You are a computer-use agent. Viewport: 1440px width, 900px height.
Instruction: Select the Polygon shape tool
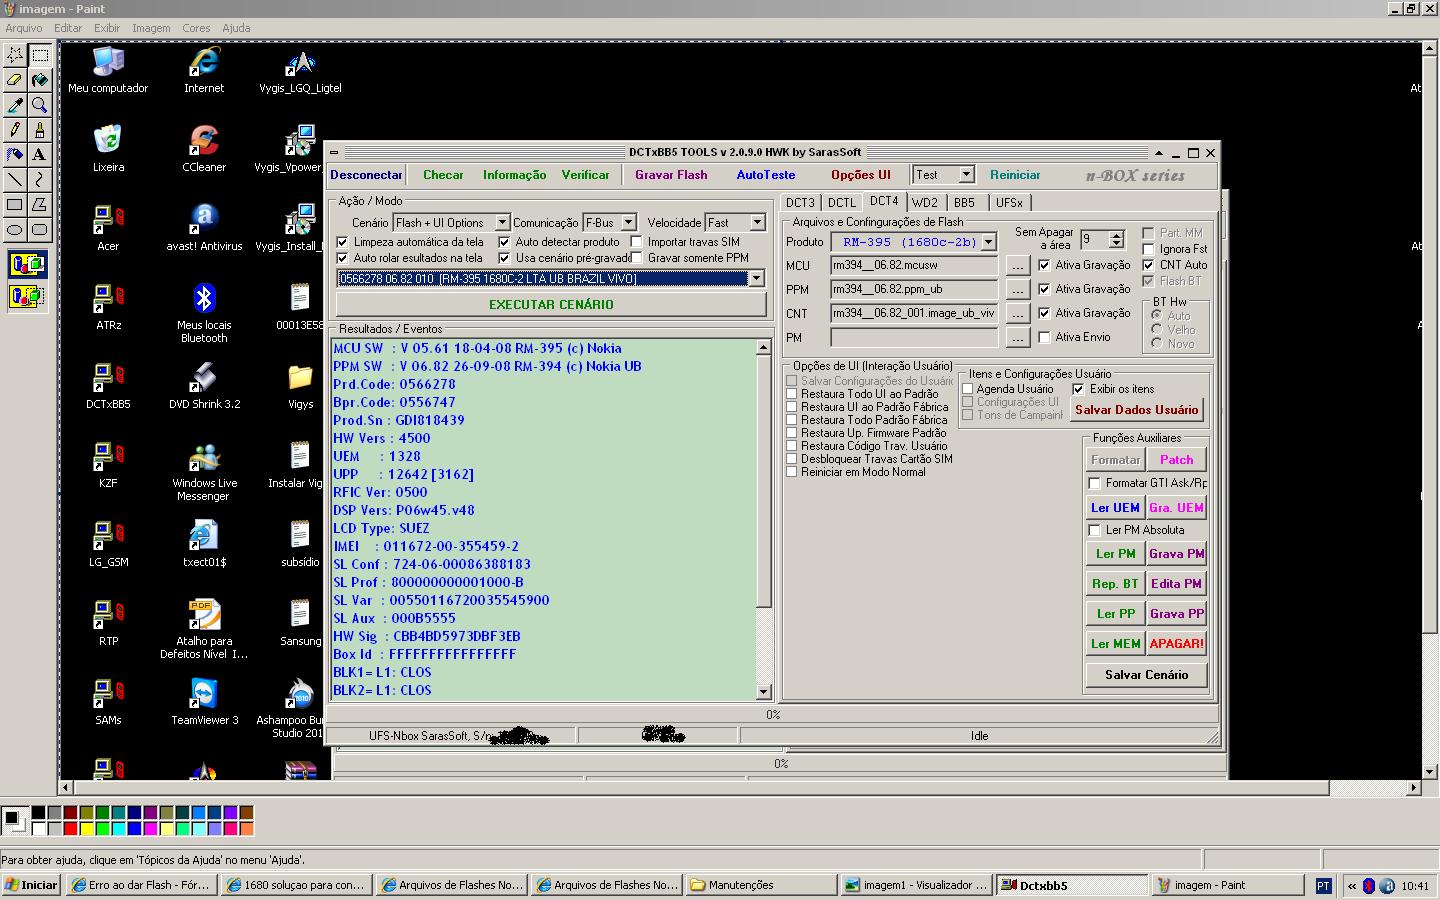click(x=39, y=205)
